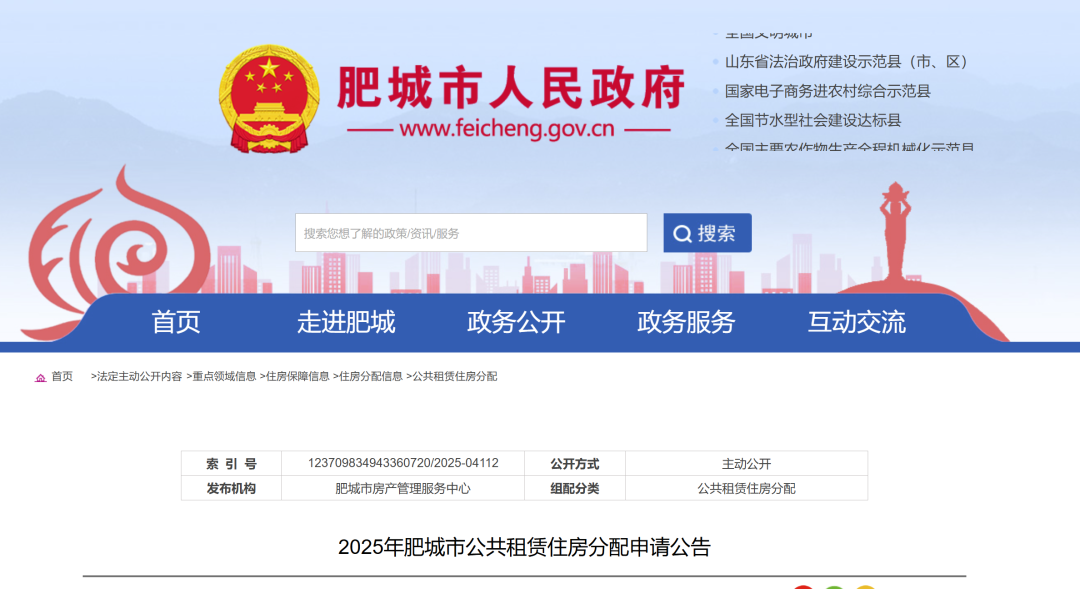
Task: Go to the 政务公开 navigation tab
Action: pyautogui.click(x=516, y=322)
